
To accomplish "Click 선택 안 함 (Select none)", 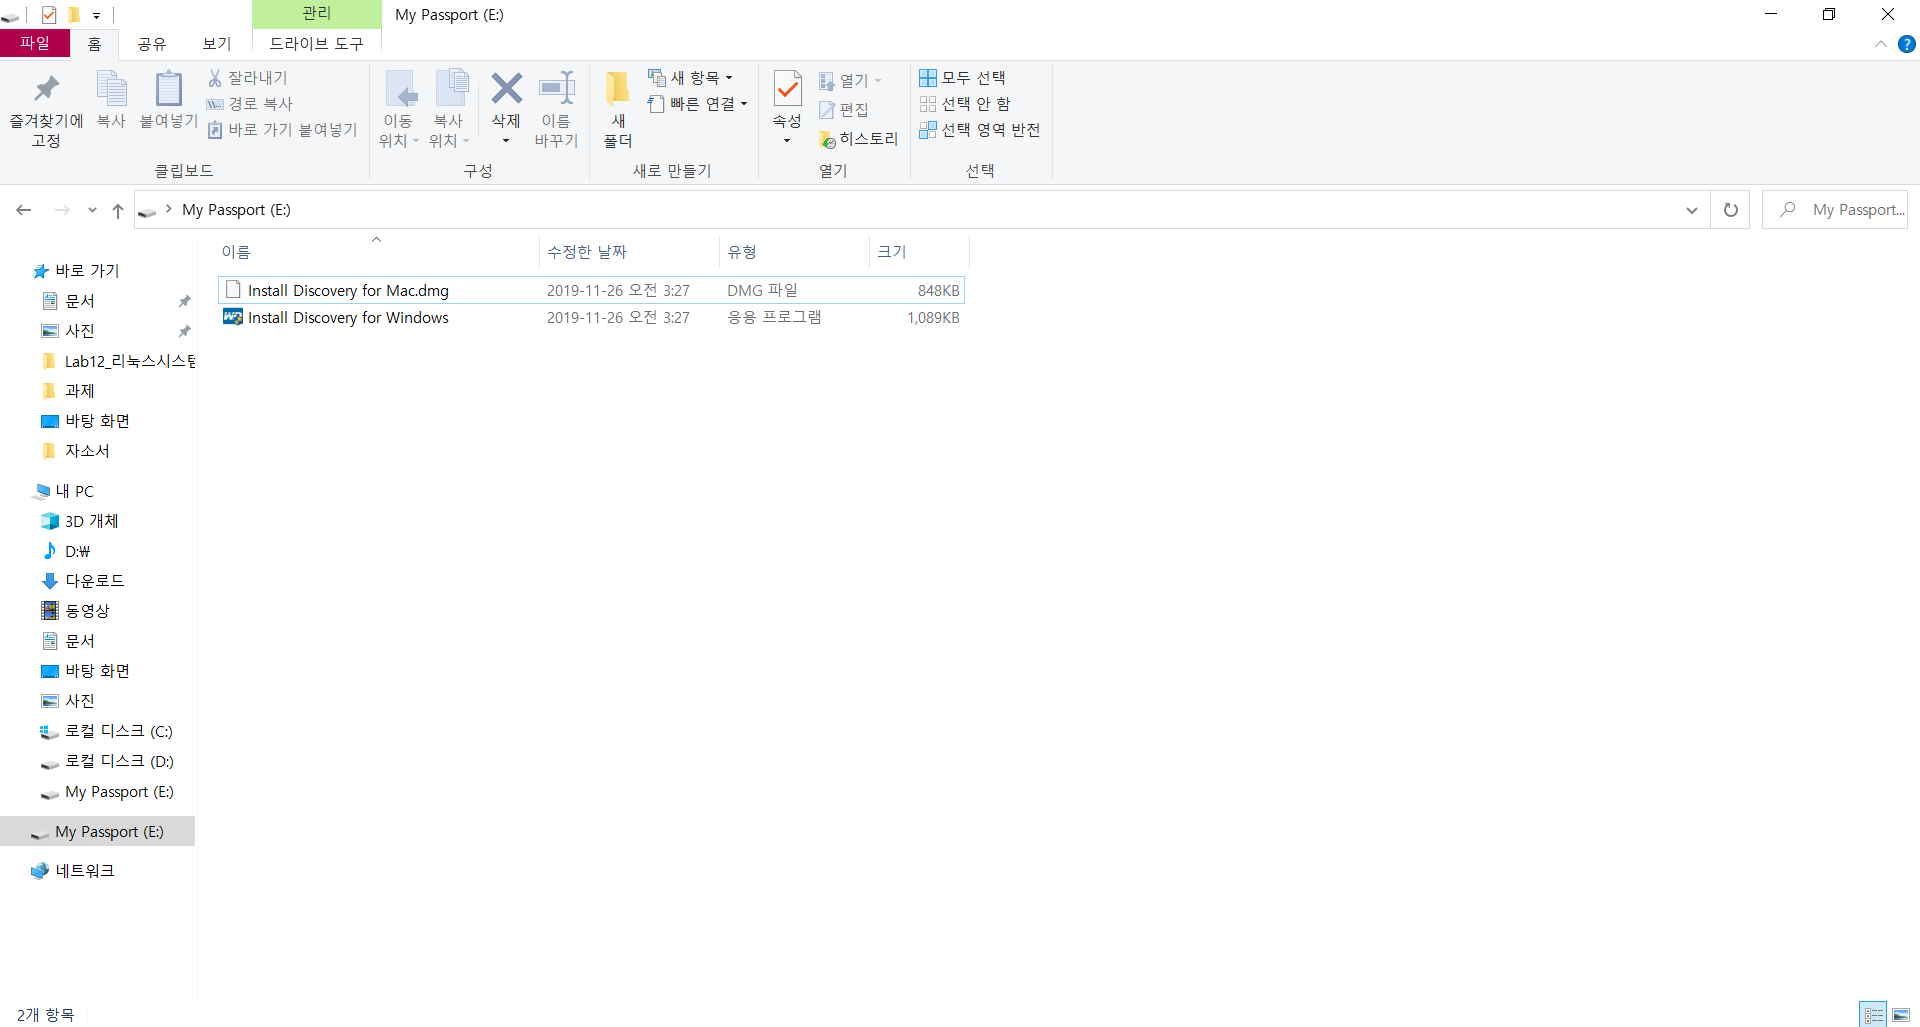I will (965, 104).
